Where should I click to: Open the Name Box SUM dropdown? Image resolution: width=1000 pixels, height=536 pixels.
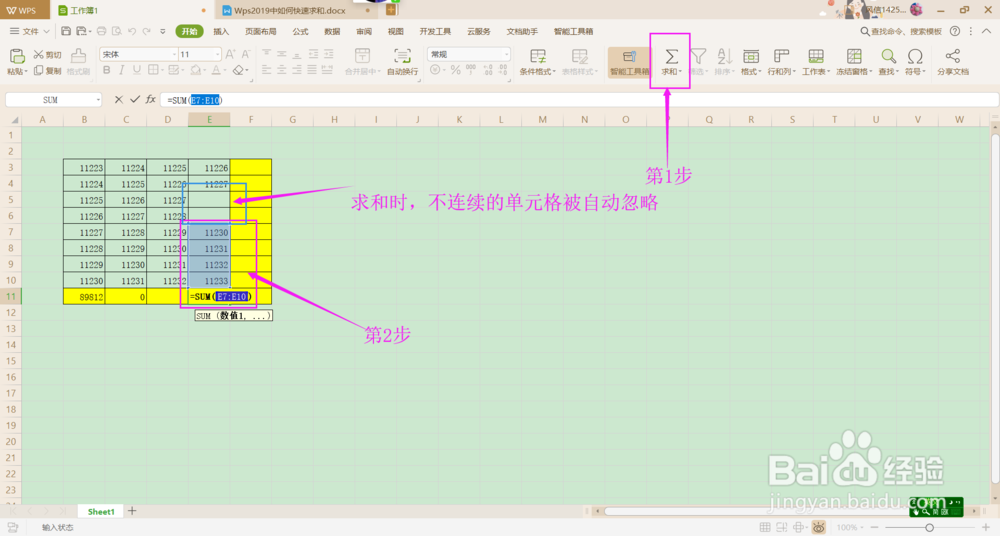click(98, 100)
